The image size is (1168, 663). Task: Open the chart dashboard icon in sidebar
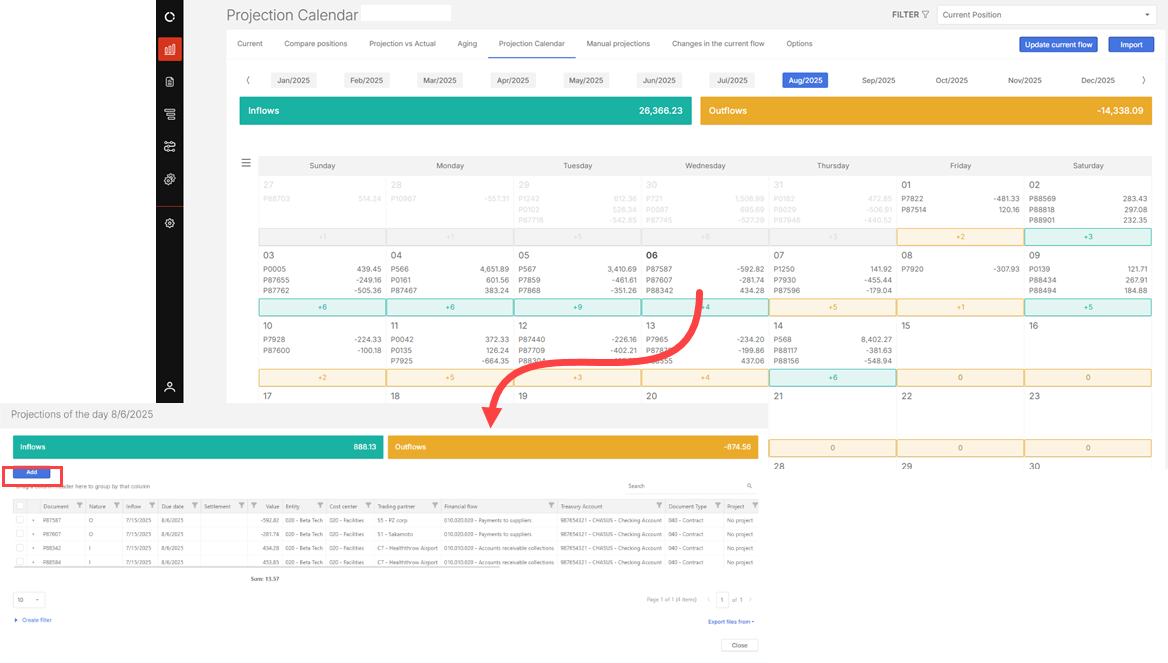[x=169, y=49]
